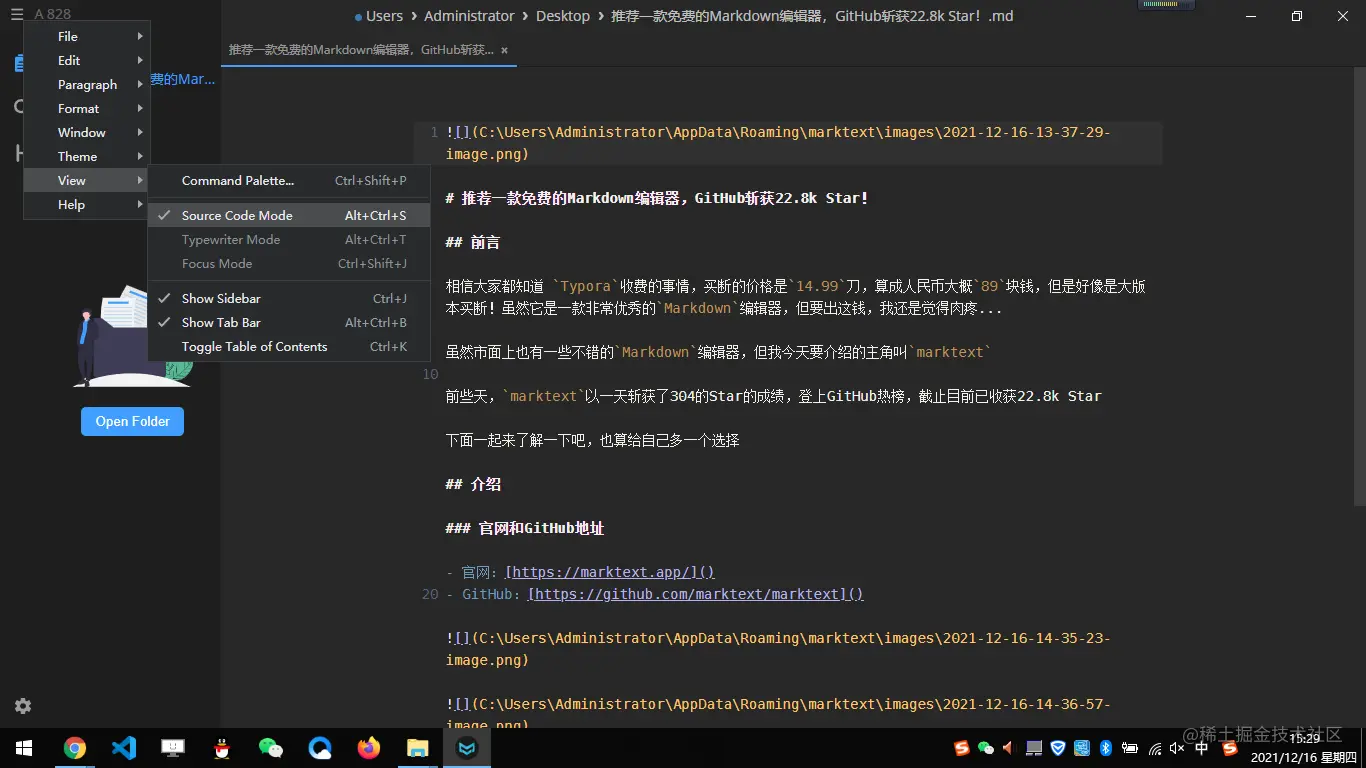Click the Open Folder button
1366x768 pixels.
point(132,421)
